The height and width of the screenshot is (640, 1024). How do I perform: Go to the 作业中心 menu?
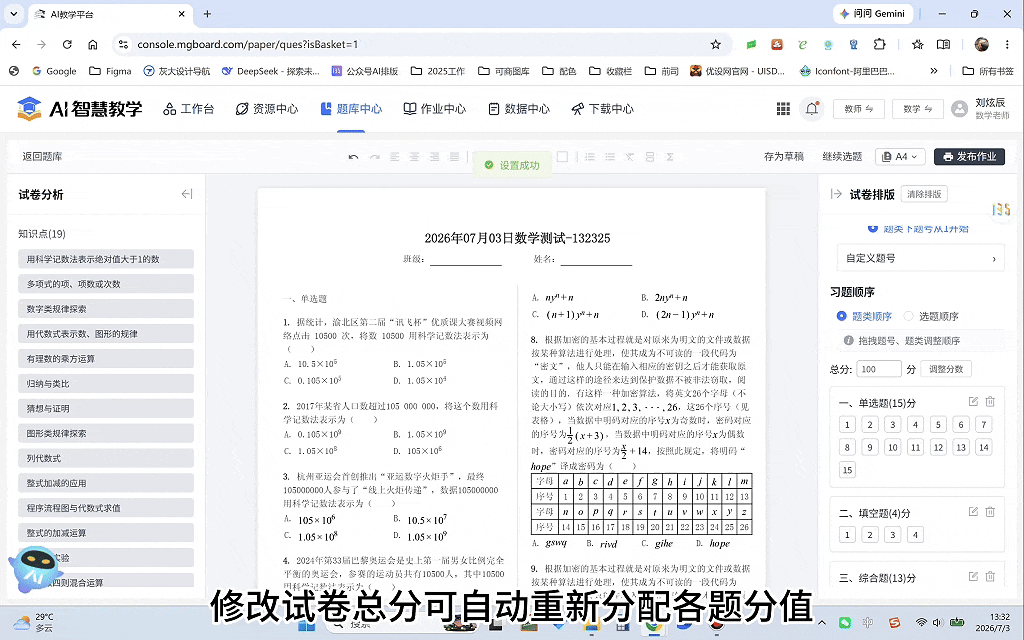(x=434, y=108)
